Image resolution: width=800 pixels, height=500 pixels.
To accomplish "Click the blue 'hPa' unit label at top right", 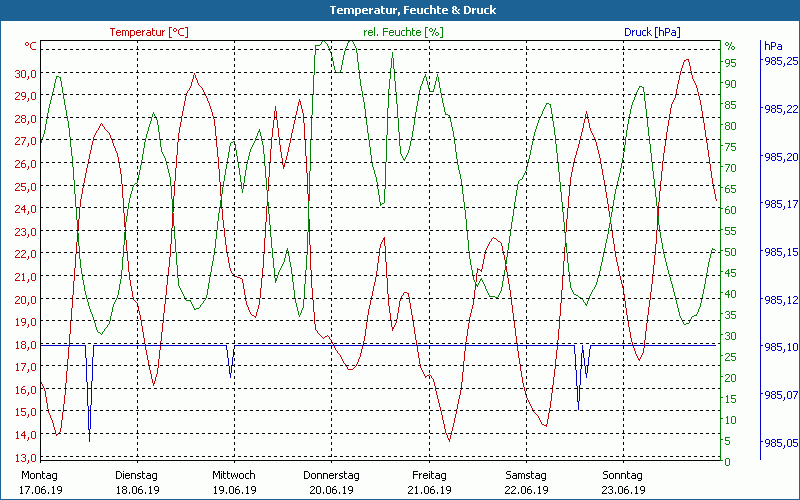I will [772, 46].
